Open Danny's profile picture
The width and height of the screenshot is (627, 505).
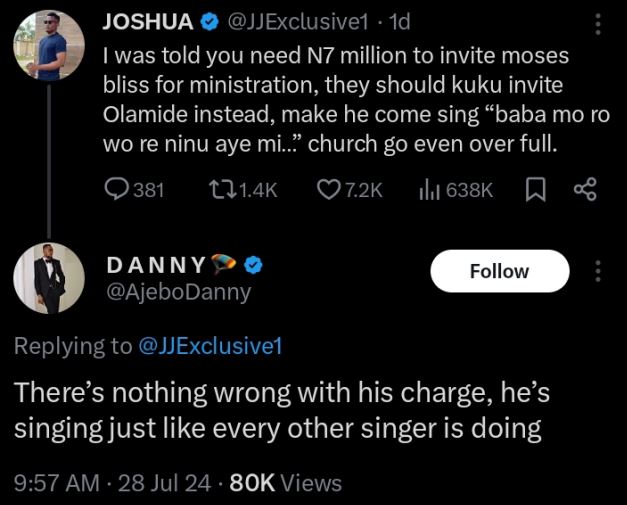click(48, 277)
